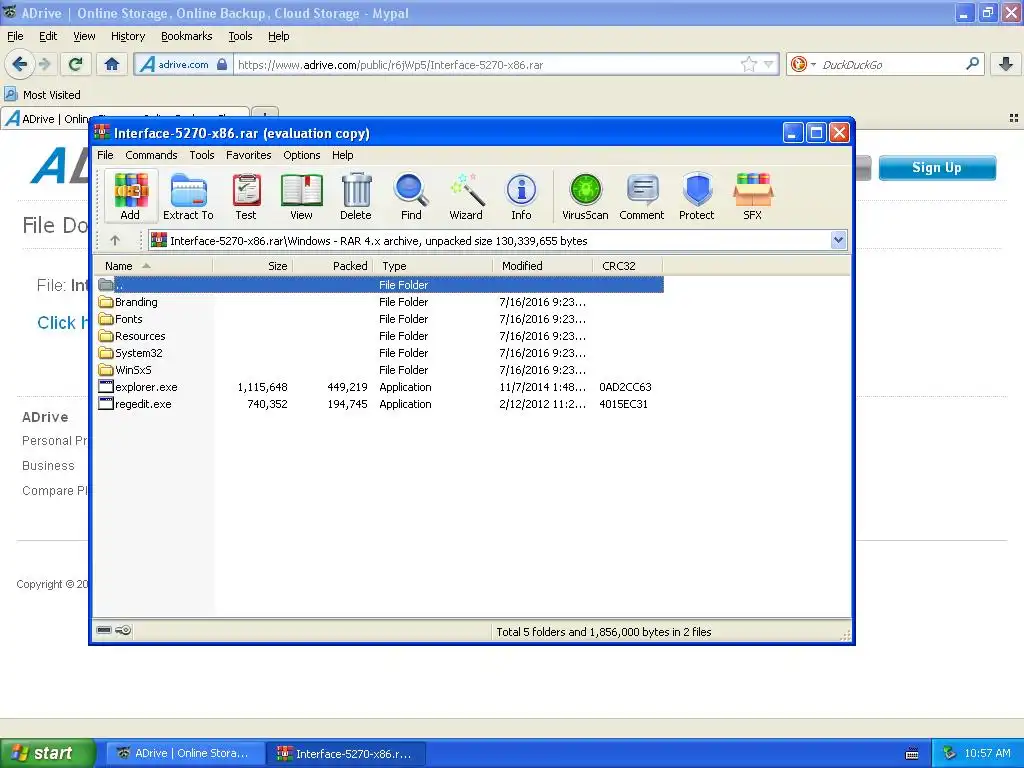Image resolution: width=1024 pixels, height=768 pixels.
Task: Sort by the Size column header
Action: pos(253,266)
